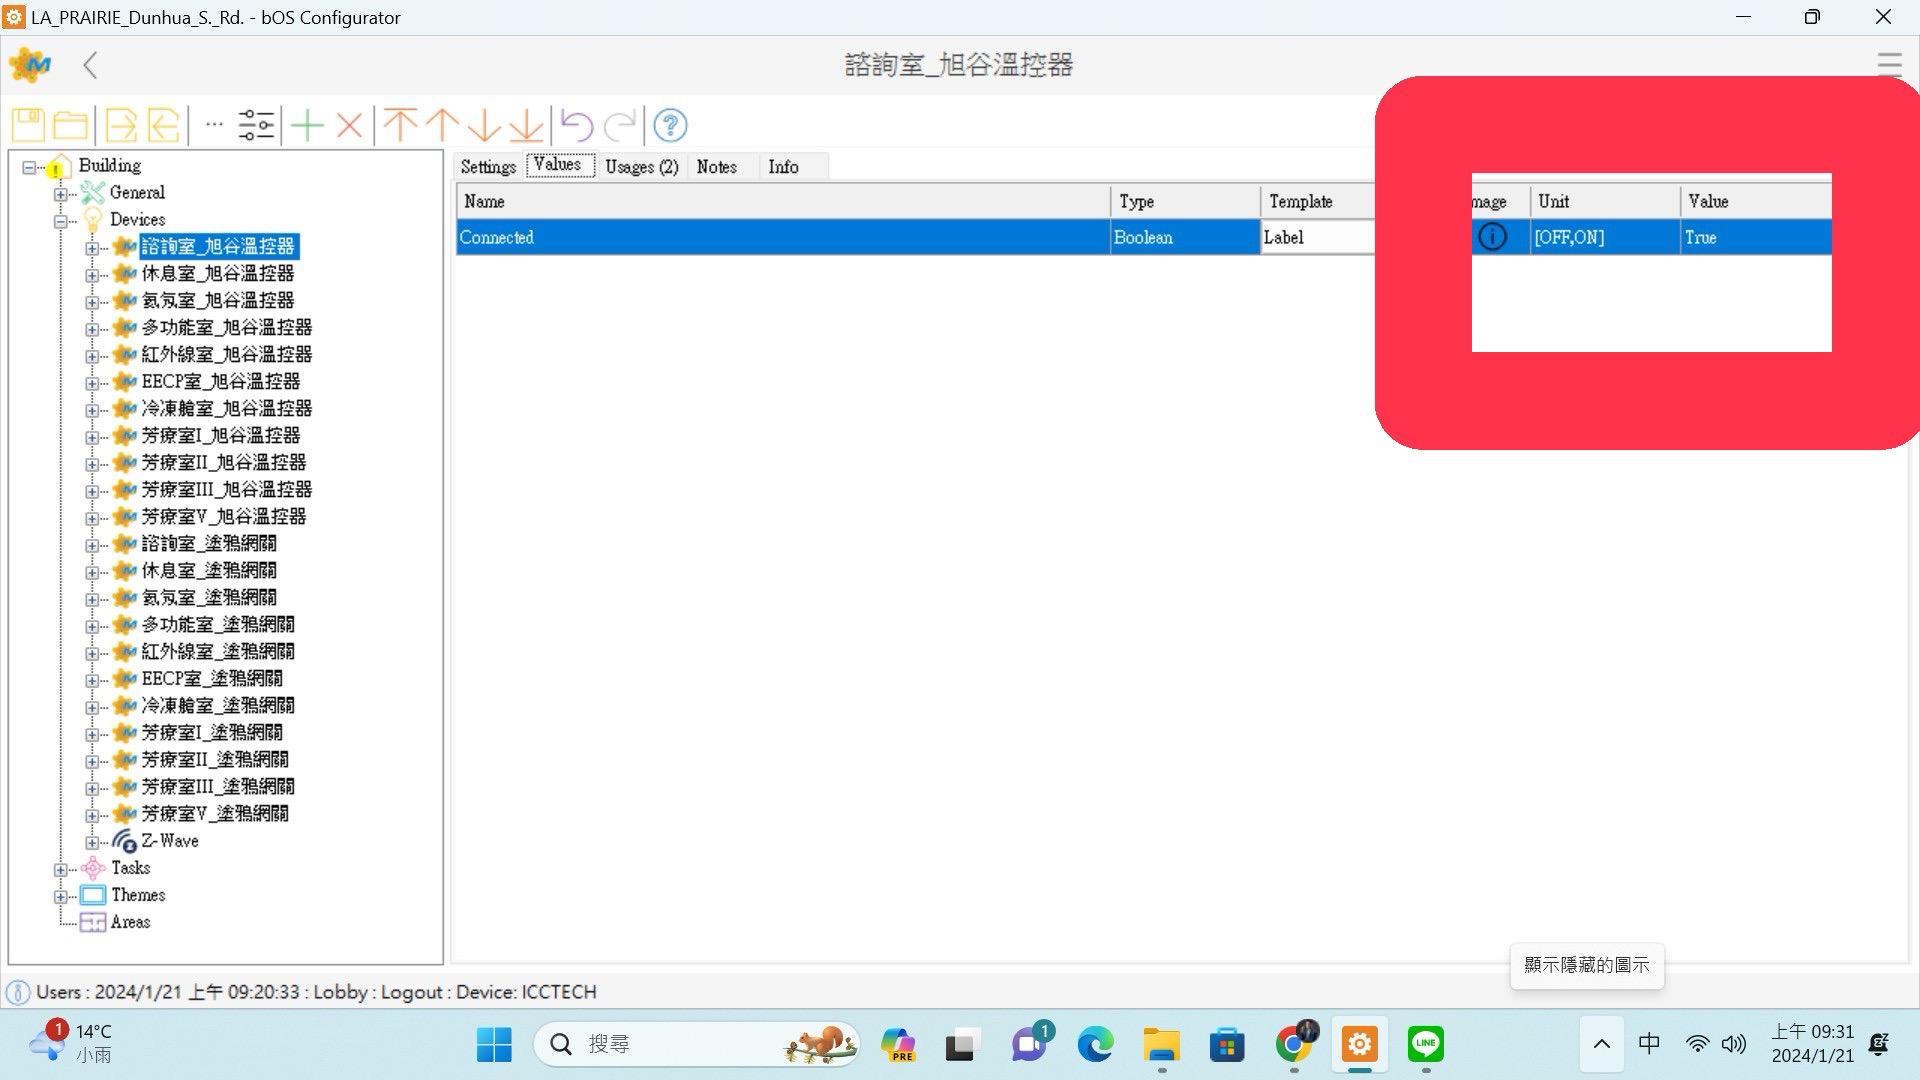Click the red Delete X icon
Screen dimensions: 1920x1080
(349, 126)
